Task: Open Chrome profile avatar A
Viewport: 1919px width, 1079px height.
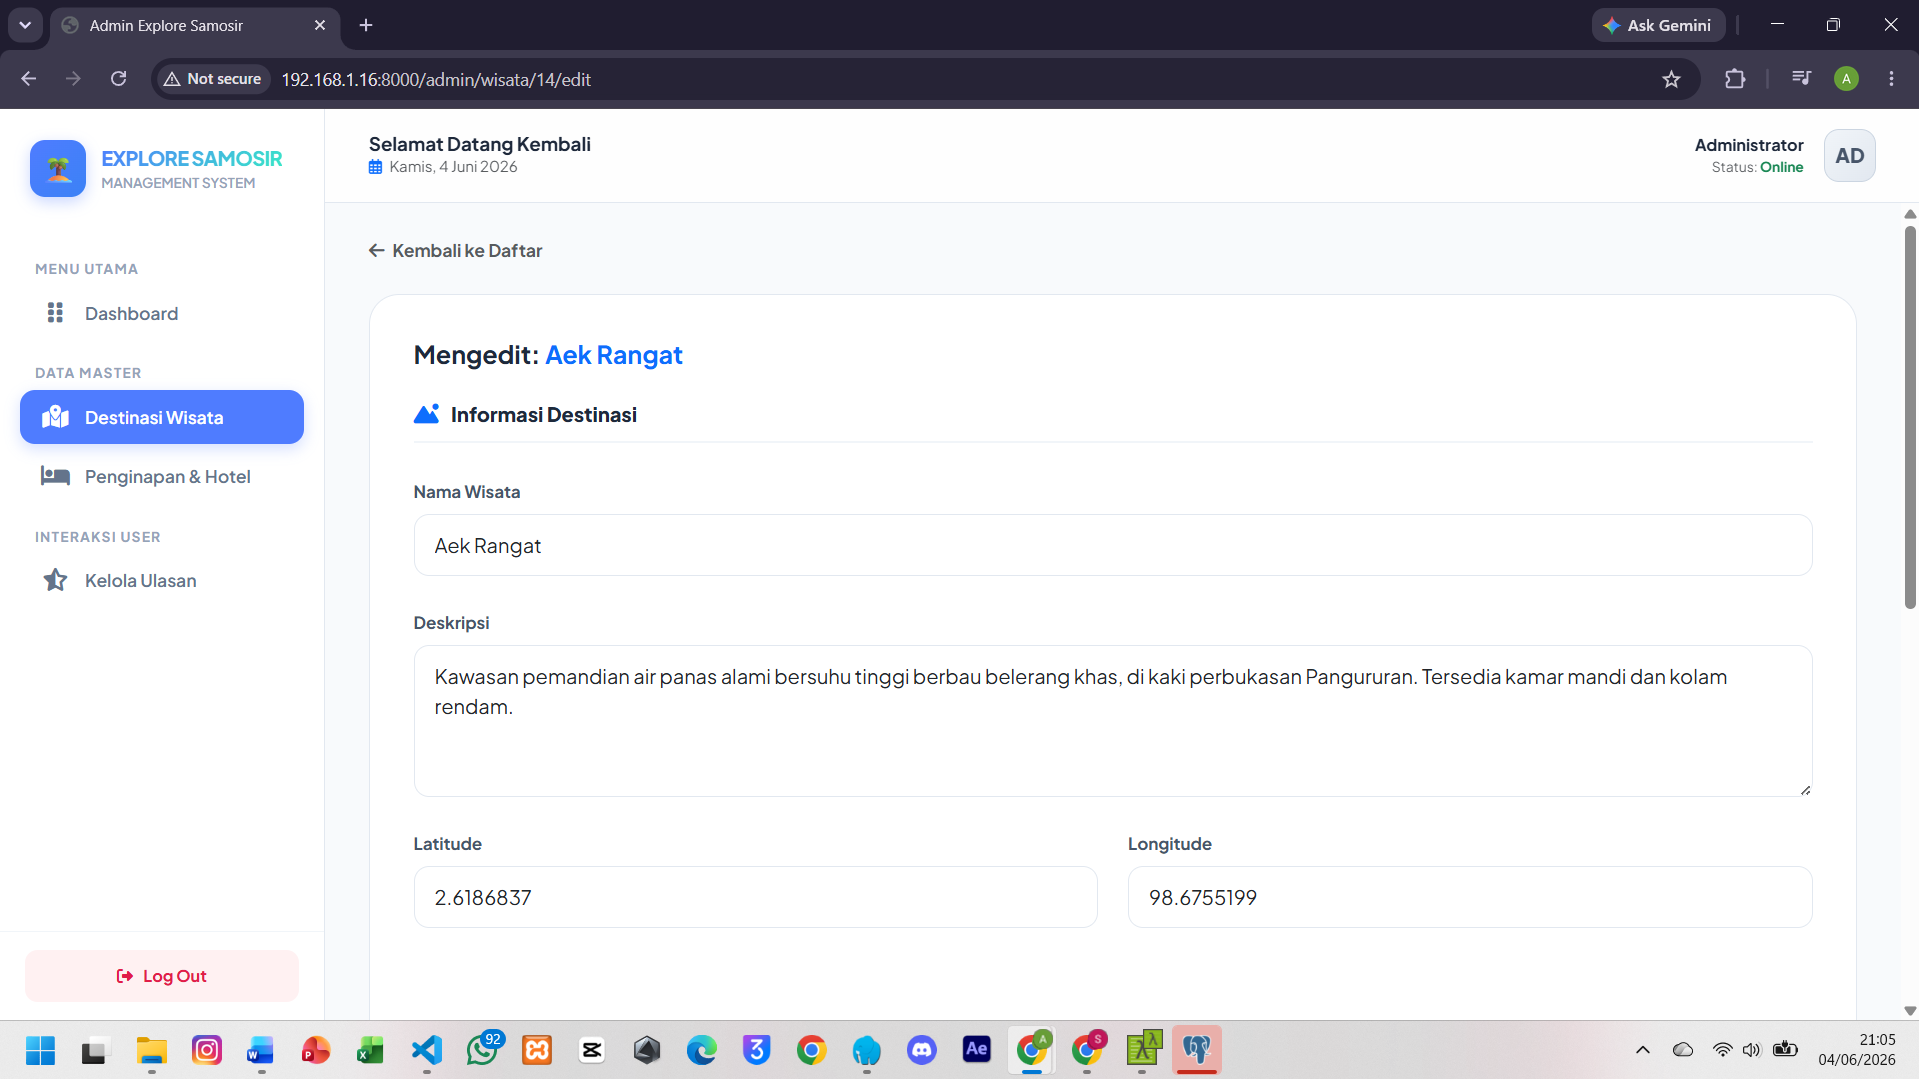Action: pos(1846,79)
